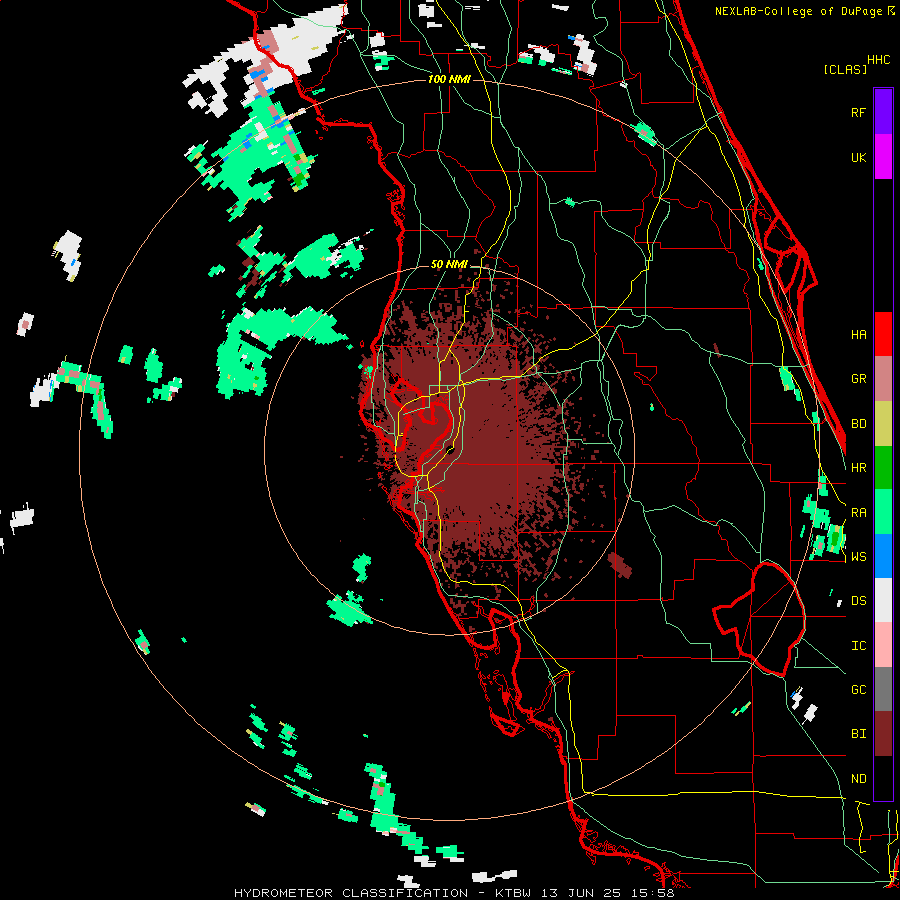Click the WS legend label text

[858, 557]
